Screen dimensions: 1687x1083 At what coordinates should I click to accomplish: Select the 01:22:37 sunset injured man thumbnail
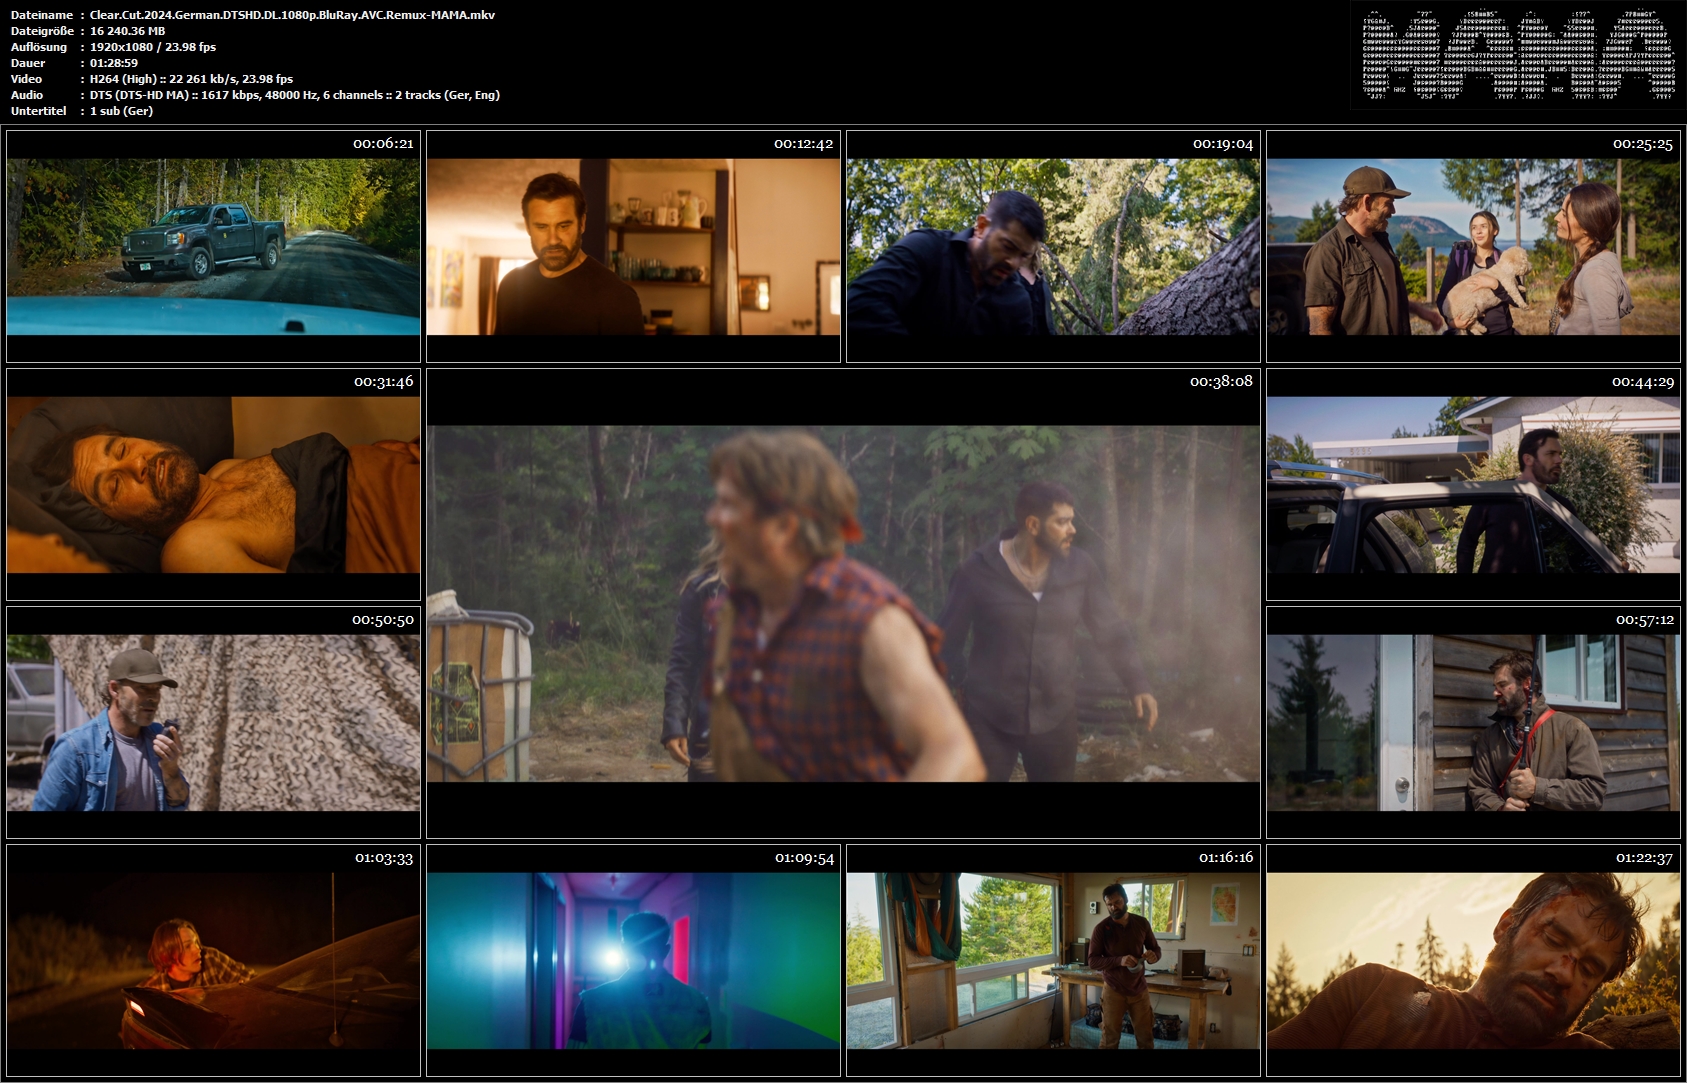(1473, 960)
